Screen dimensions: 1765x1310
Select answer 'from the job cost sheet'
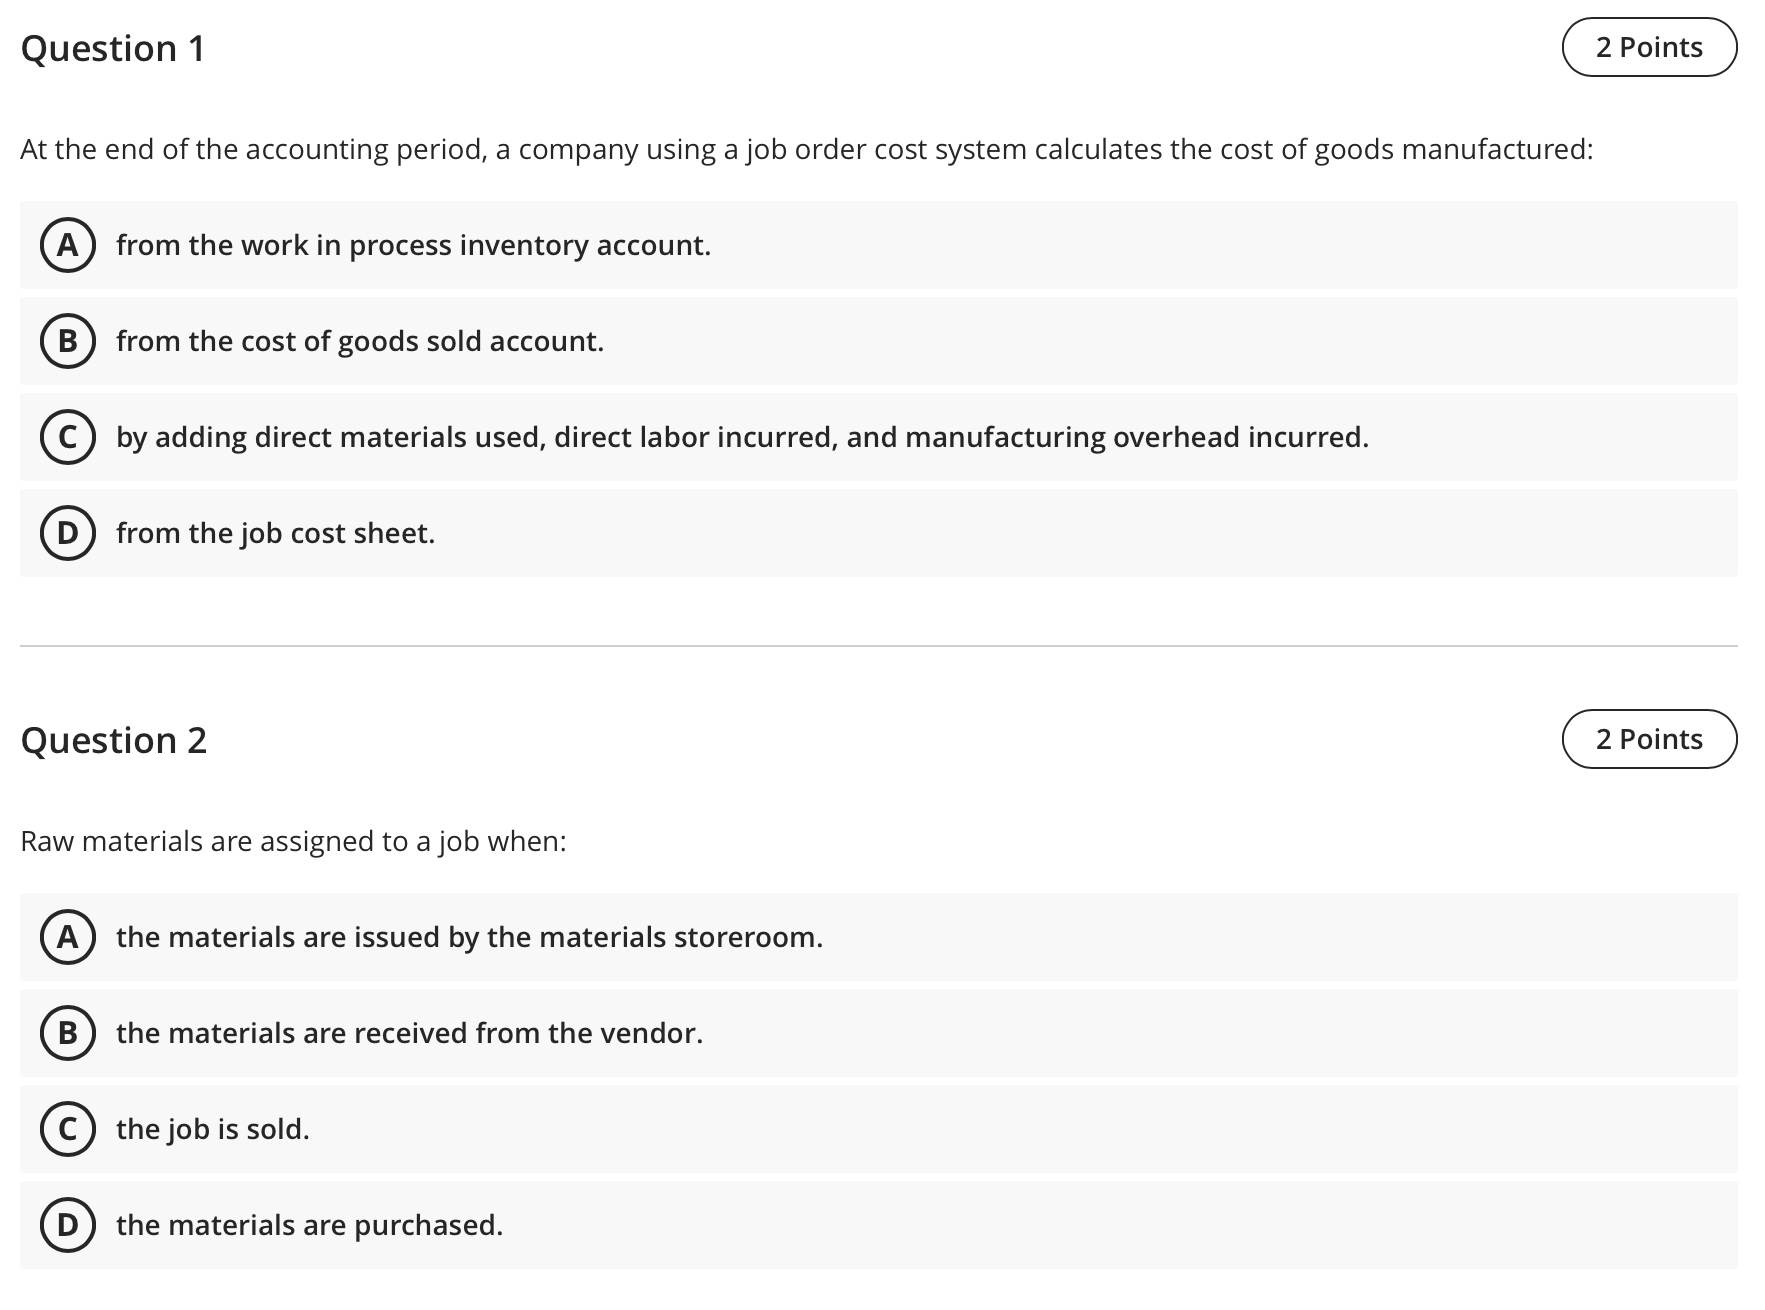[x=275, y=533]
